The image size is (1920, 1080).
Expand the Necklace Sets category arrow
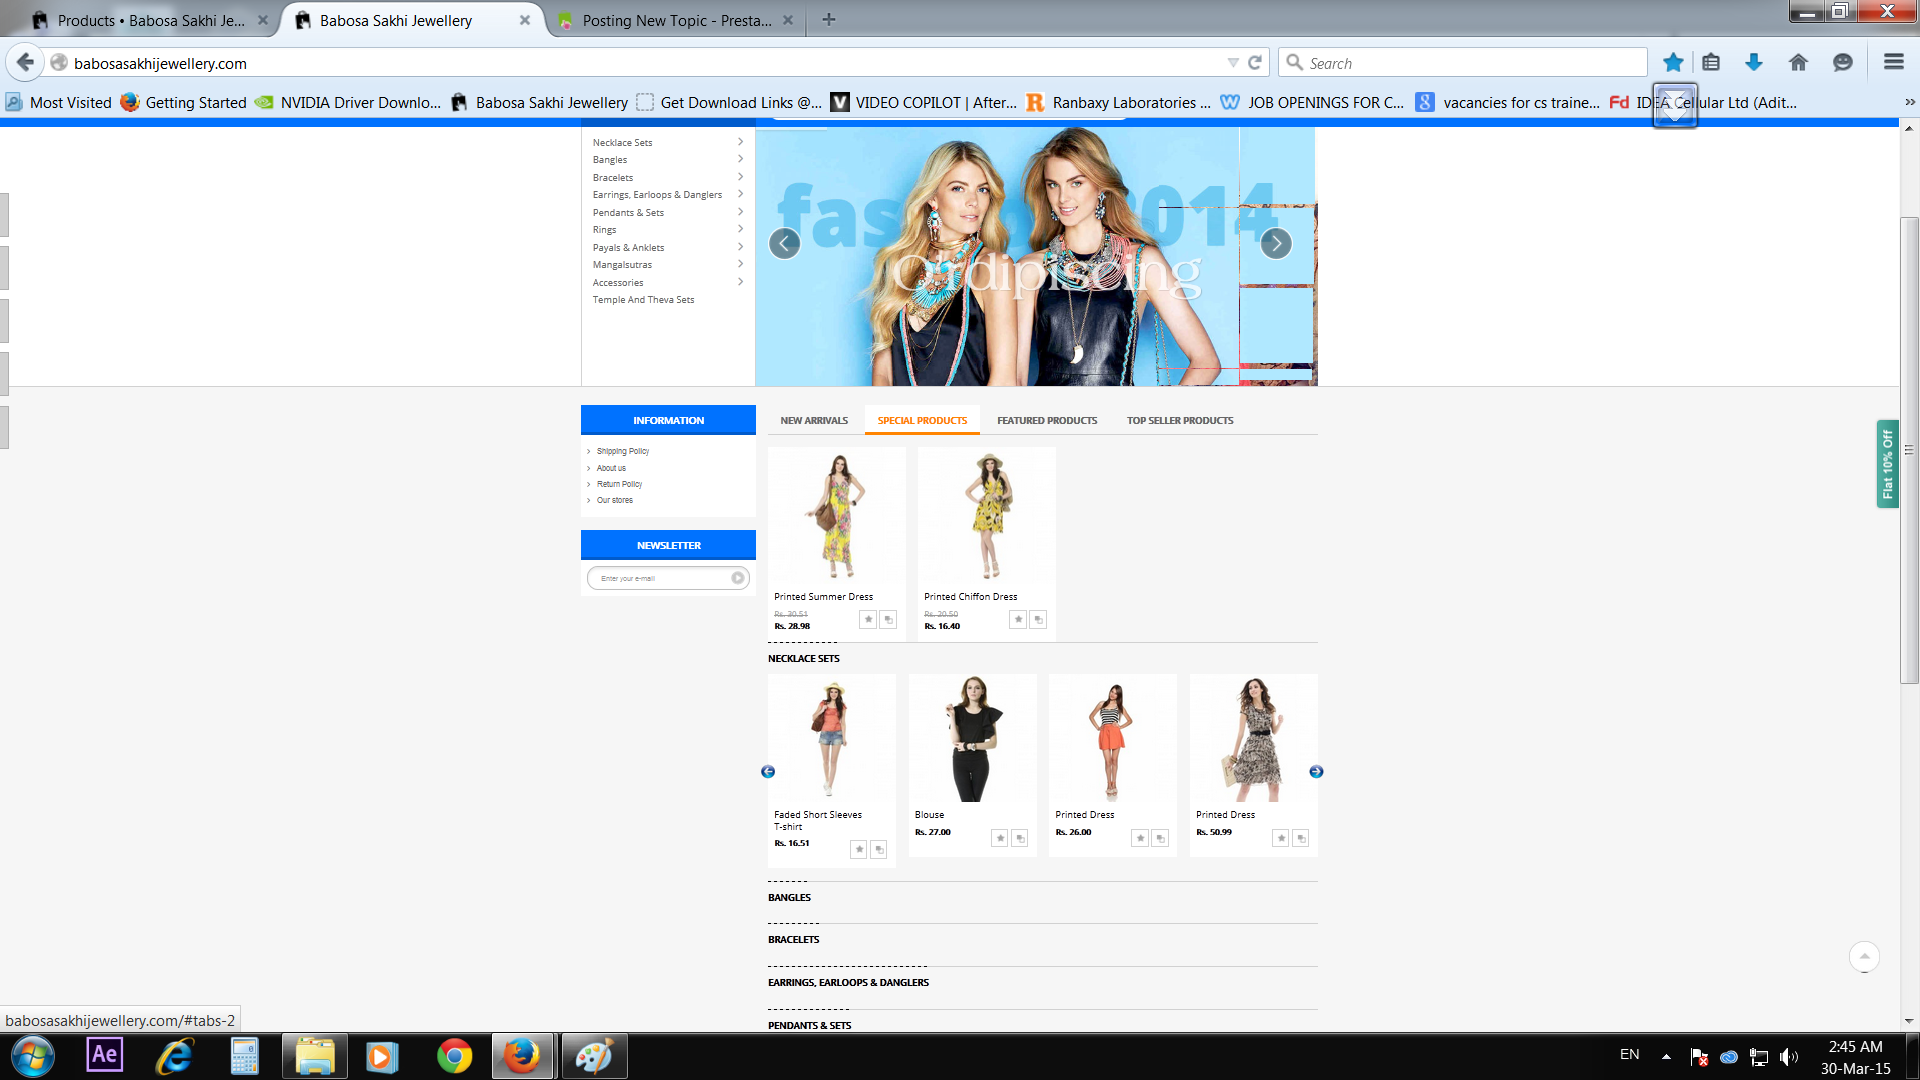click(740, 142)
